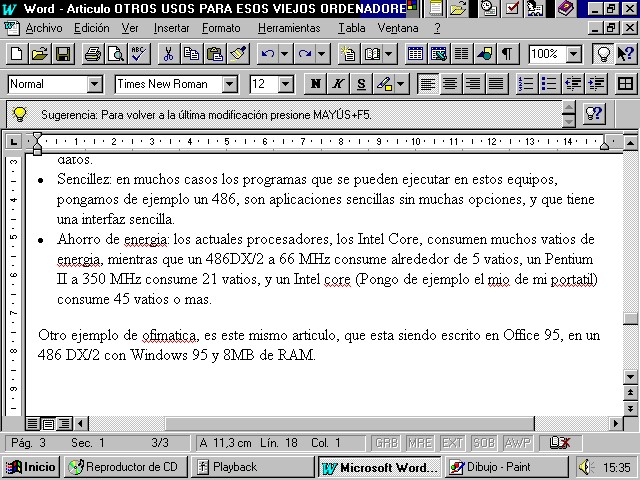Apply a numbered list
Viewport: 640px width, 480px height.
pyautogui.click(x=527, y=84)
